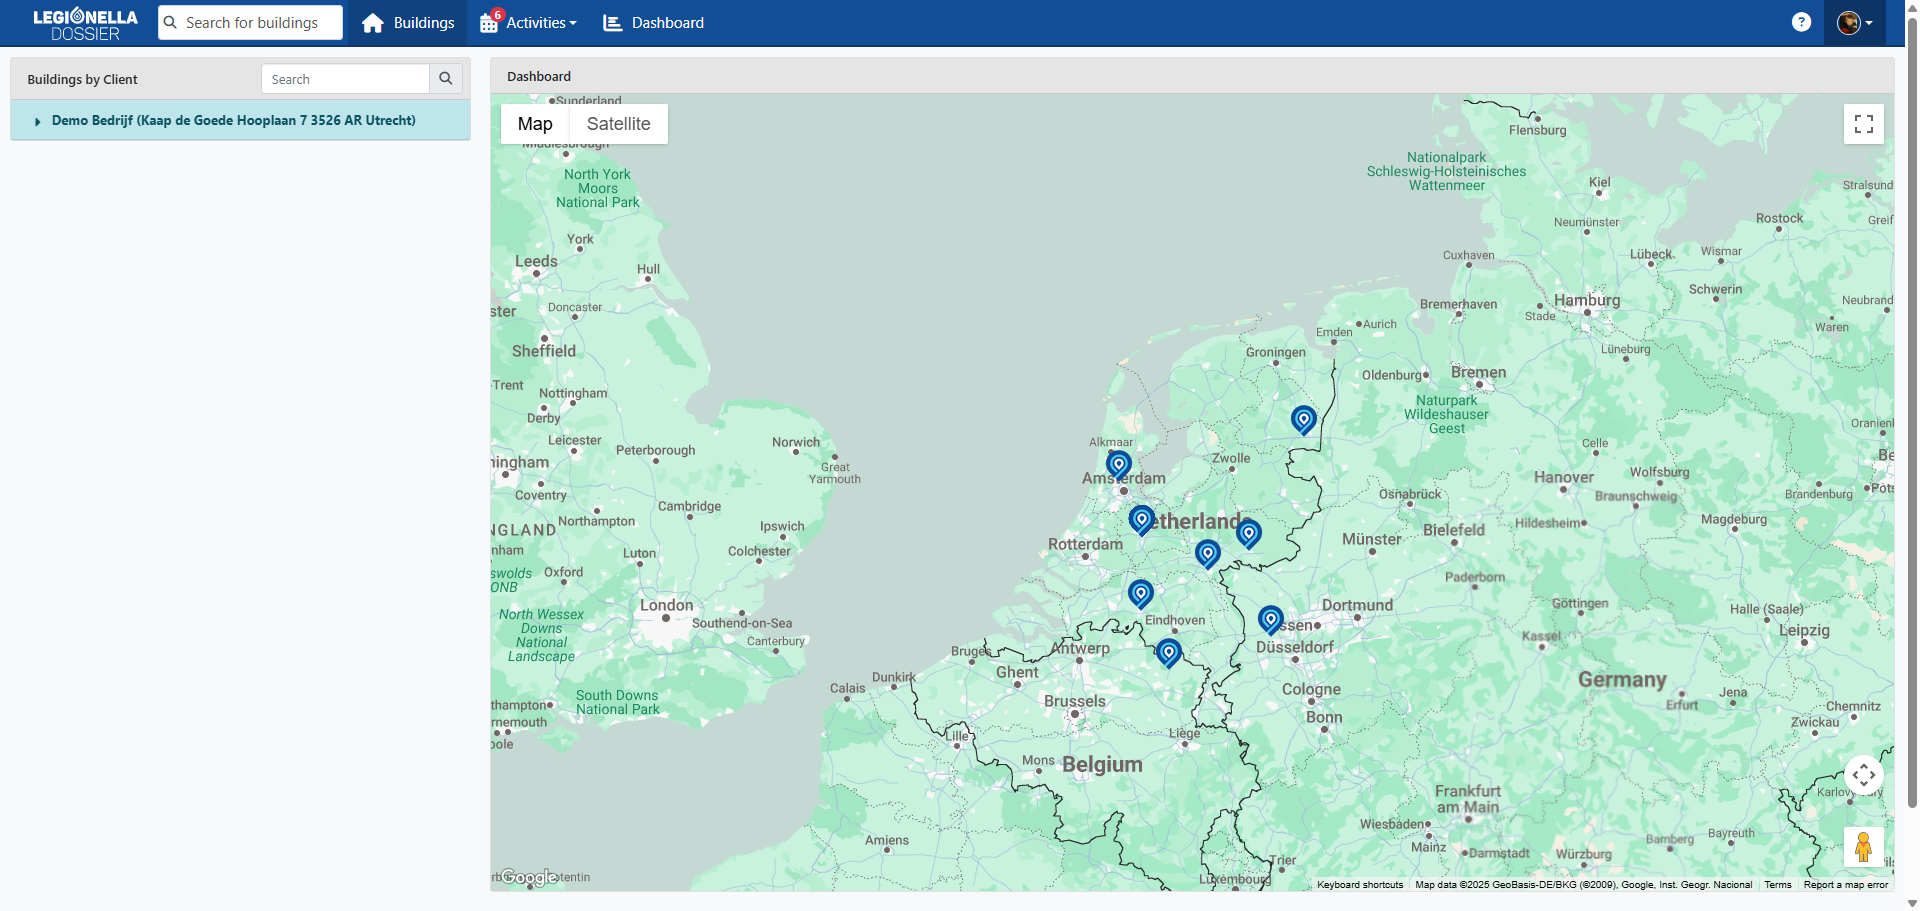Click the search magnifier button in Buildings panel
This screenshot has width=1920, height=911.
(446, 79)
